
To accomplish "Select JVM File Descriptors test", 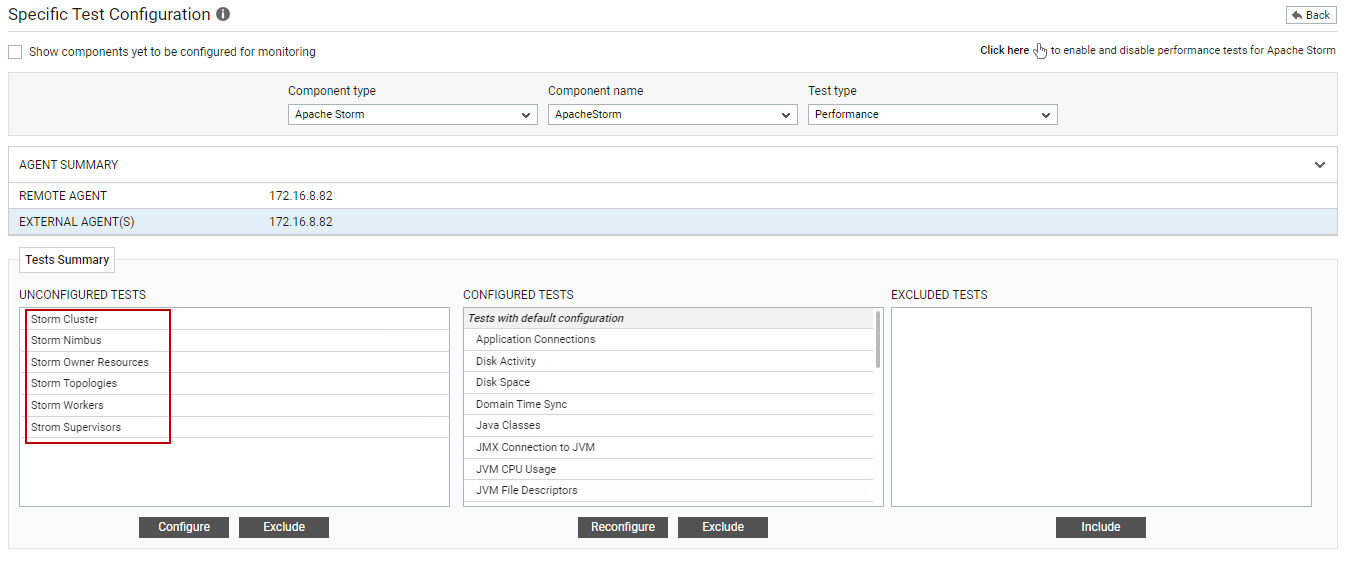I will point(669,491).
